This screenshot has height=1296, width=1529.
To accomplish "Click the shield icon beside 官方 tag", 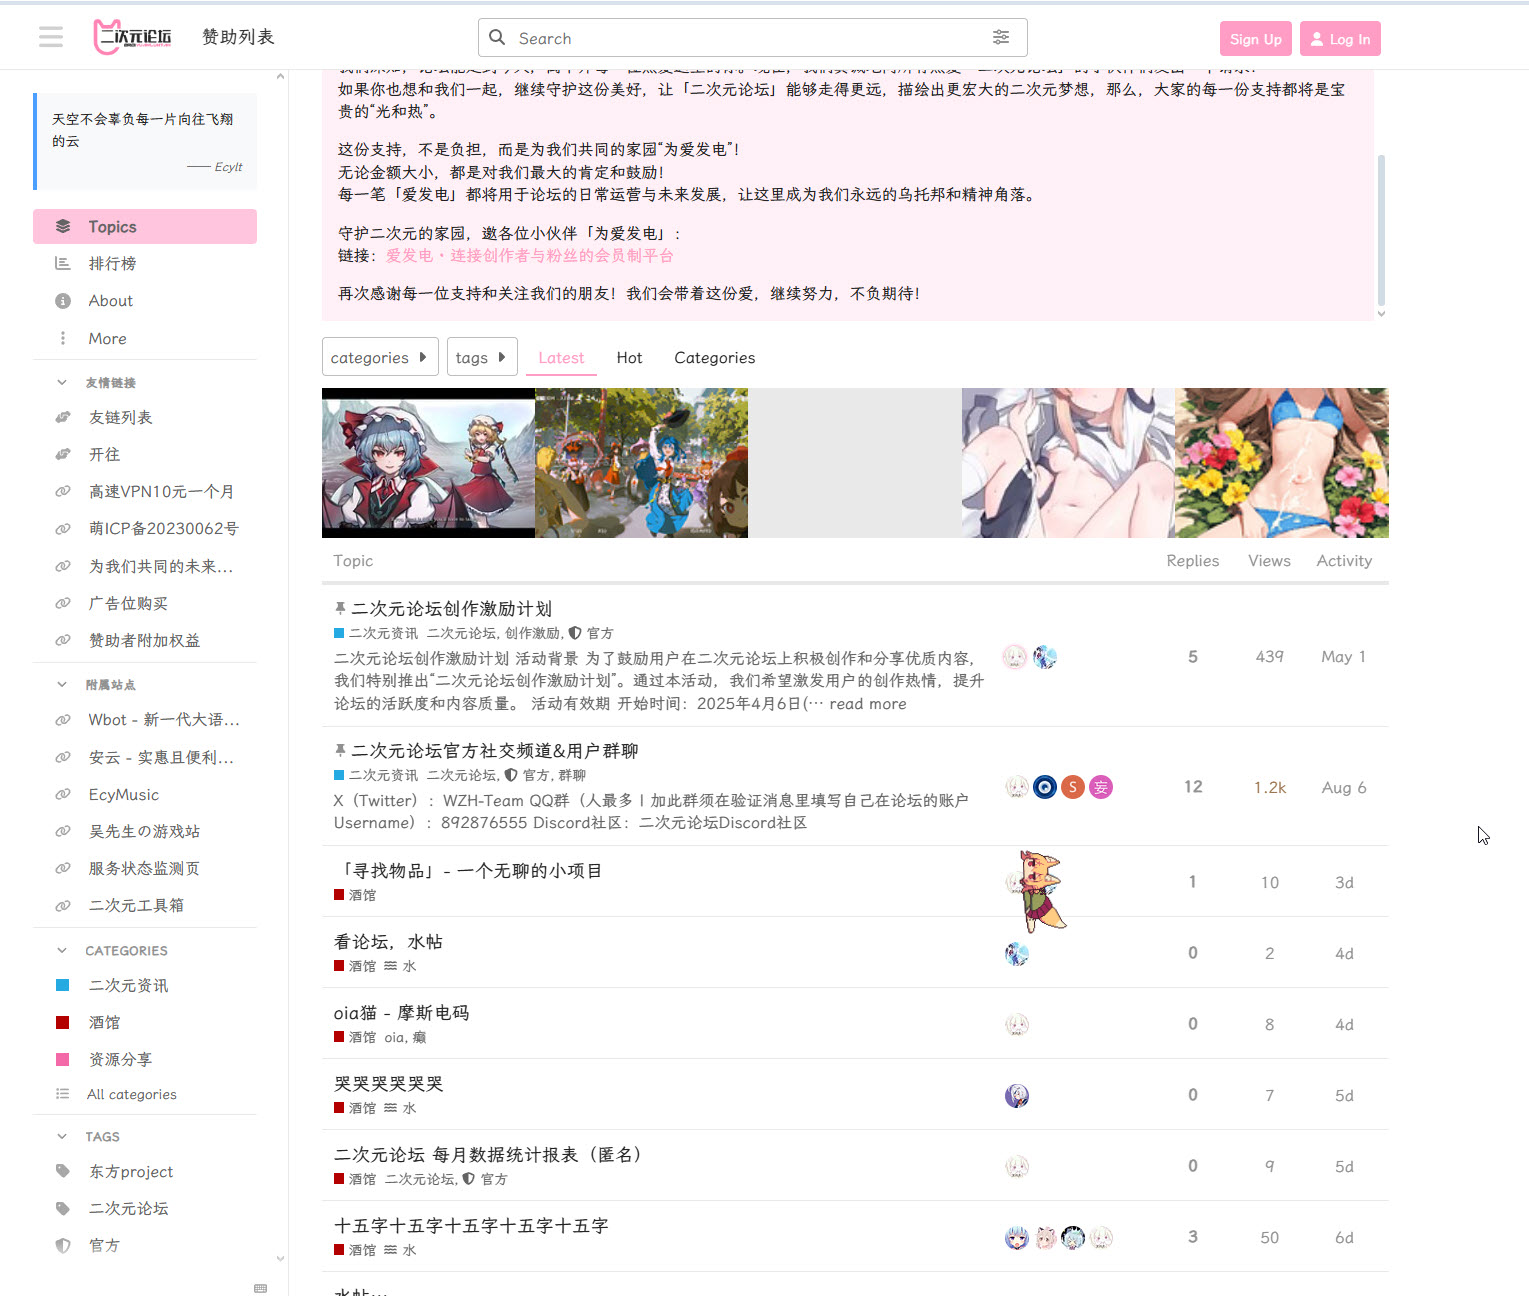I will (x=63, y=1246).
